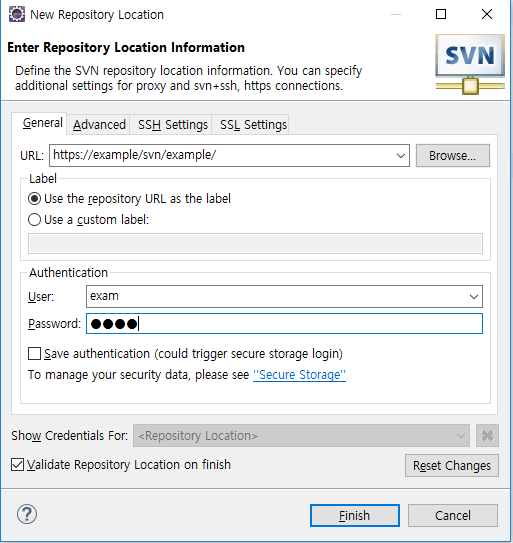Click the Password input field
Viewport: 513px width, 543px height.
[284, 324]
